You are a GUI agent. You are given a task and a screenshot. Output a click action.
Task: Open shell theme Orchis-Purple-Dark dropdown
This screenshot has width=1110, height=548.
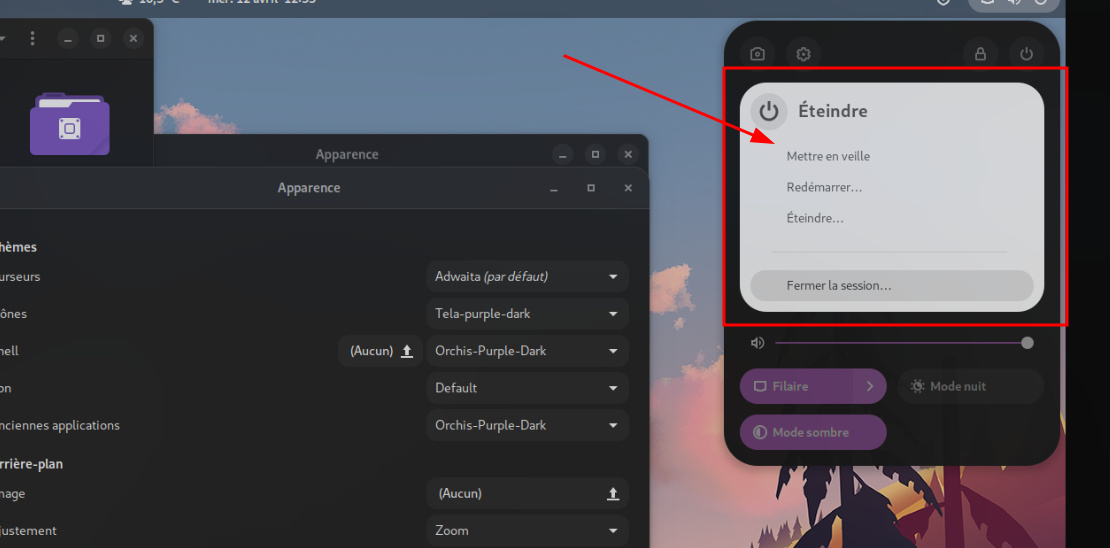[x=527, y=350]
